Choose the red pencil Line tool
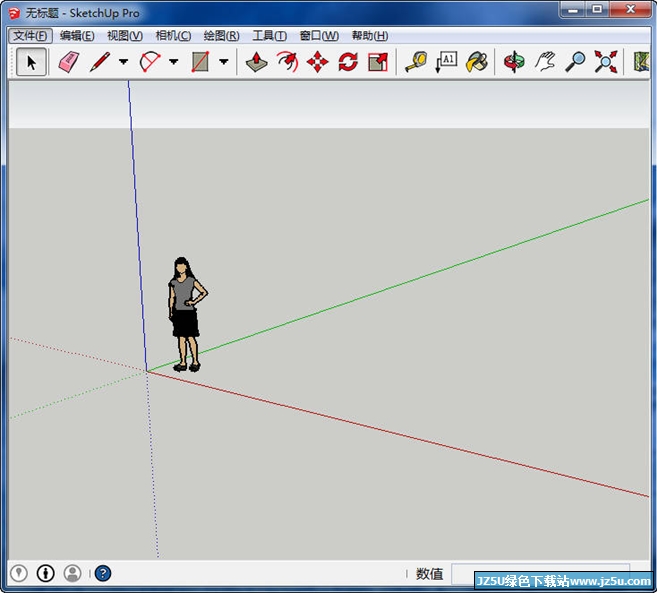657x593 pixels. (x=100, y=62)
